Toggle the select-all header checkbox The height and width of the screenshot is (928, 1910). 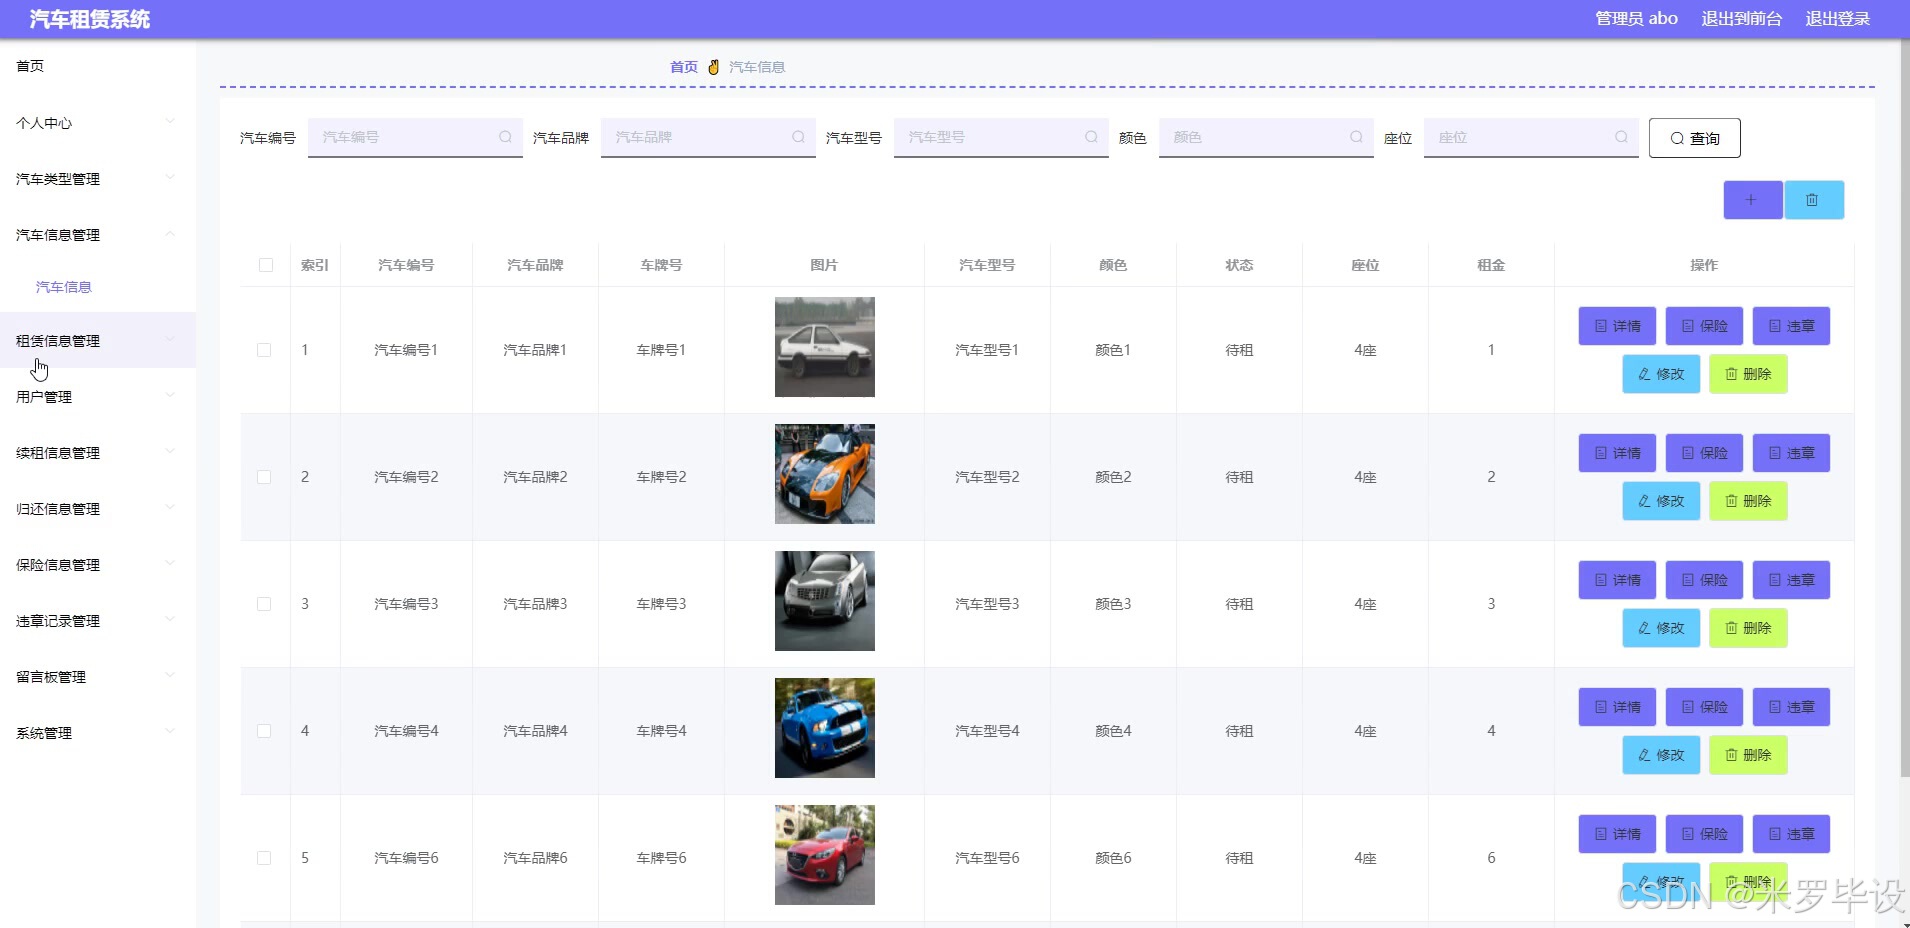266,265
